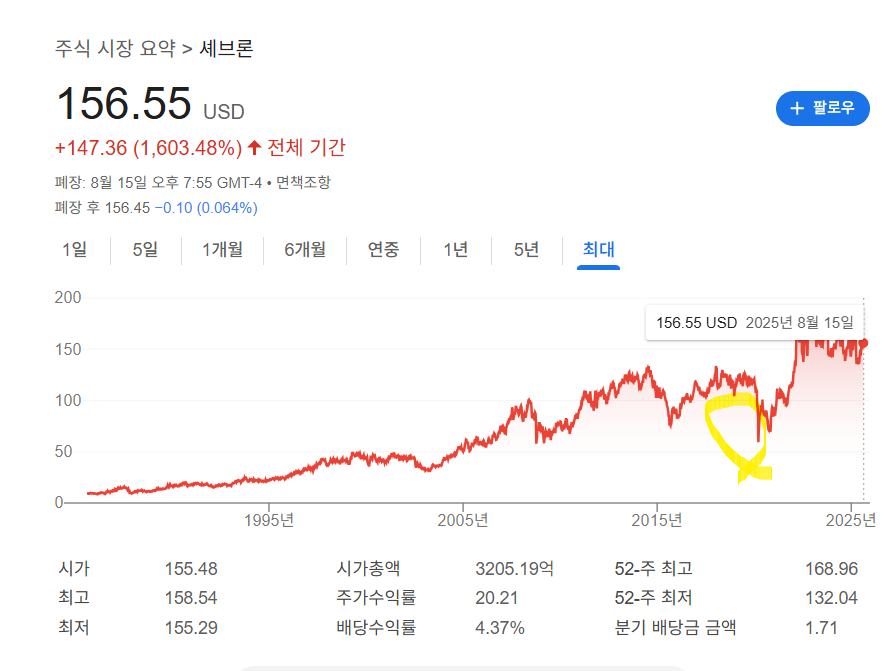Switch to the 6개월 range tab
Image resolution: width=894 pixels, height=671 pixels.
(305, 250)
